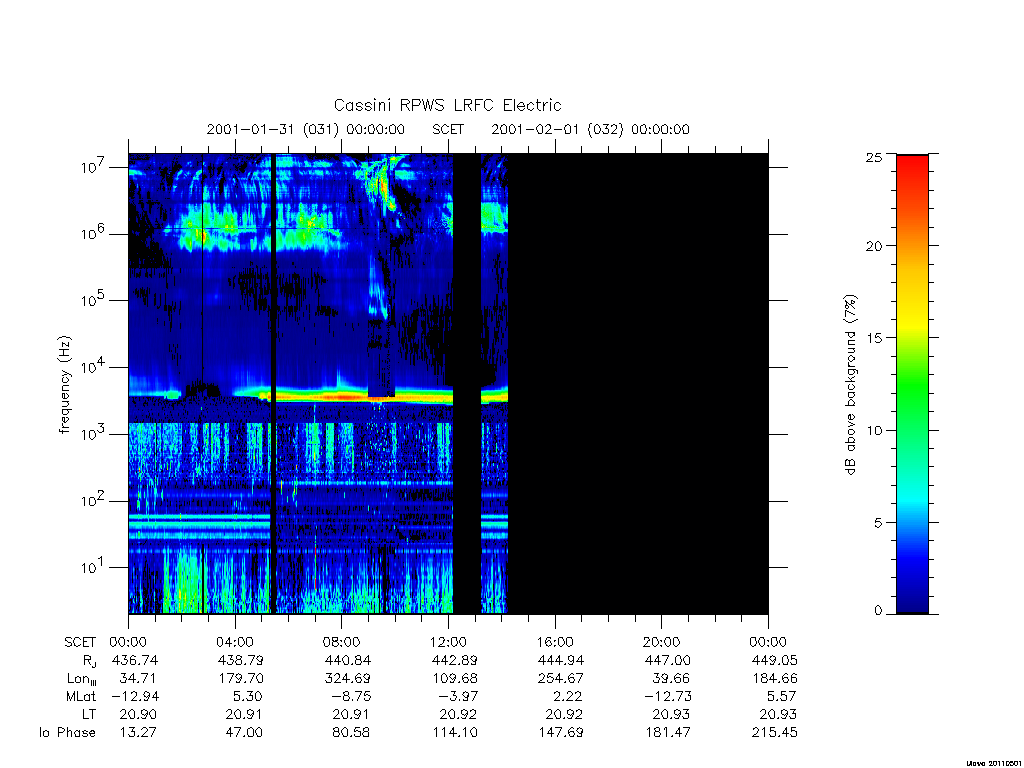Click the LT row label
The image size is (1024, 768).
89,714
